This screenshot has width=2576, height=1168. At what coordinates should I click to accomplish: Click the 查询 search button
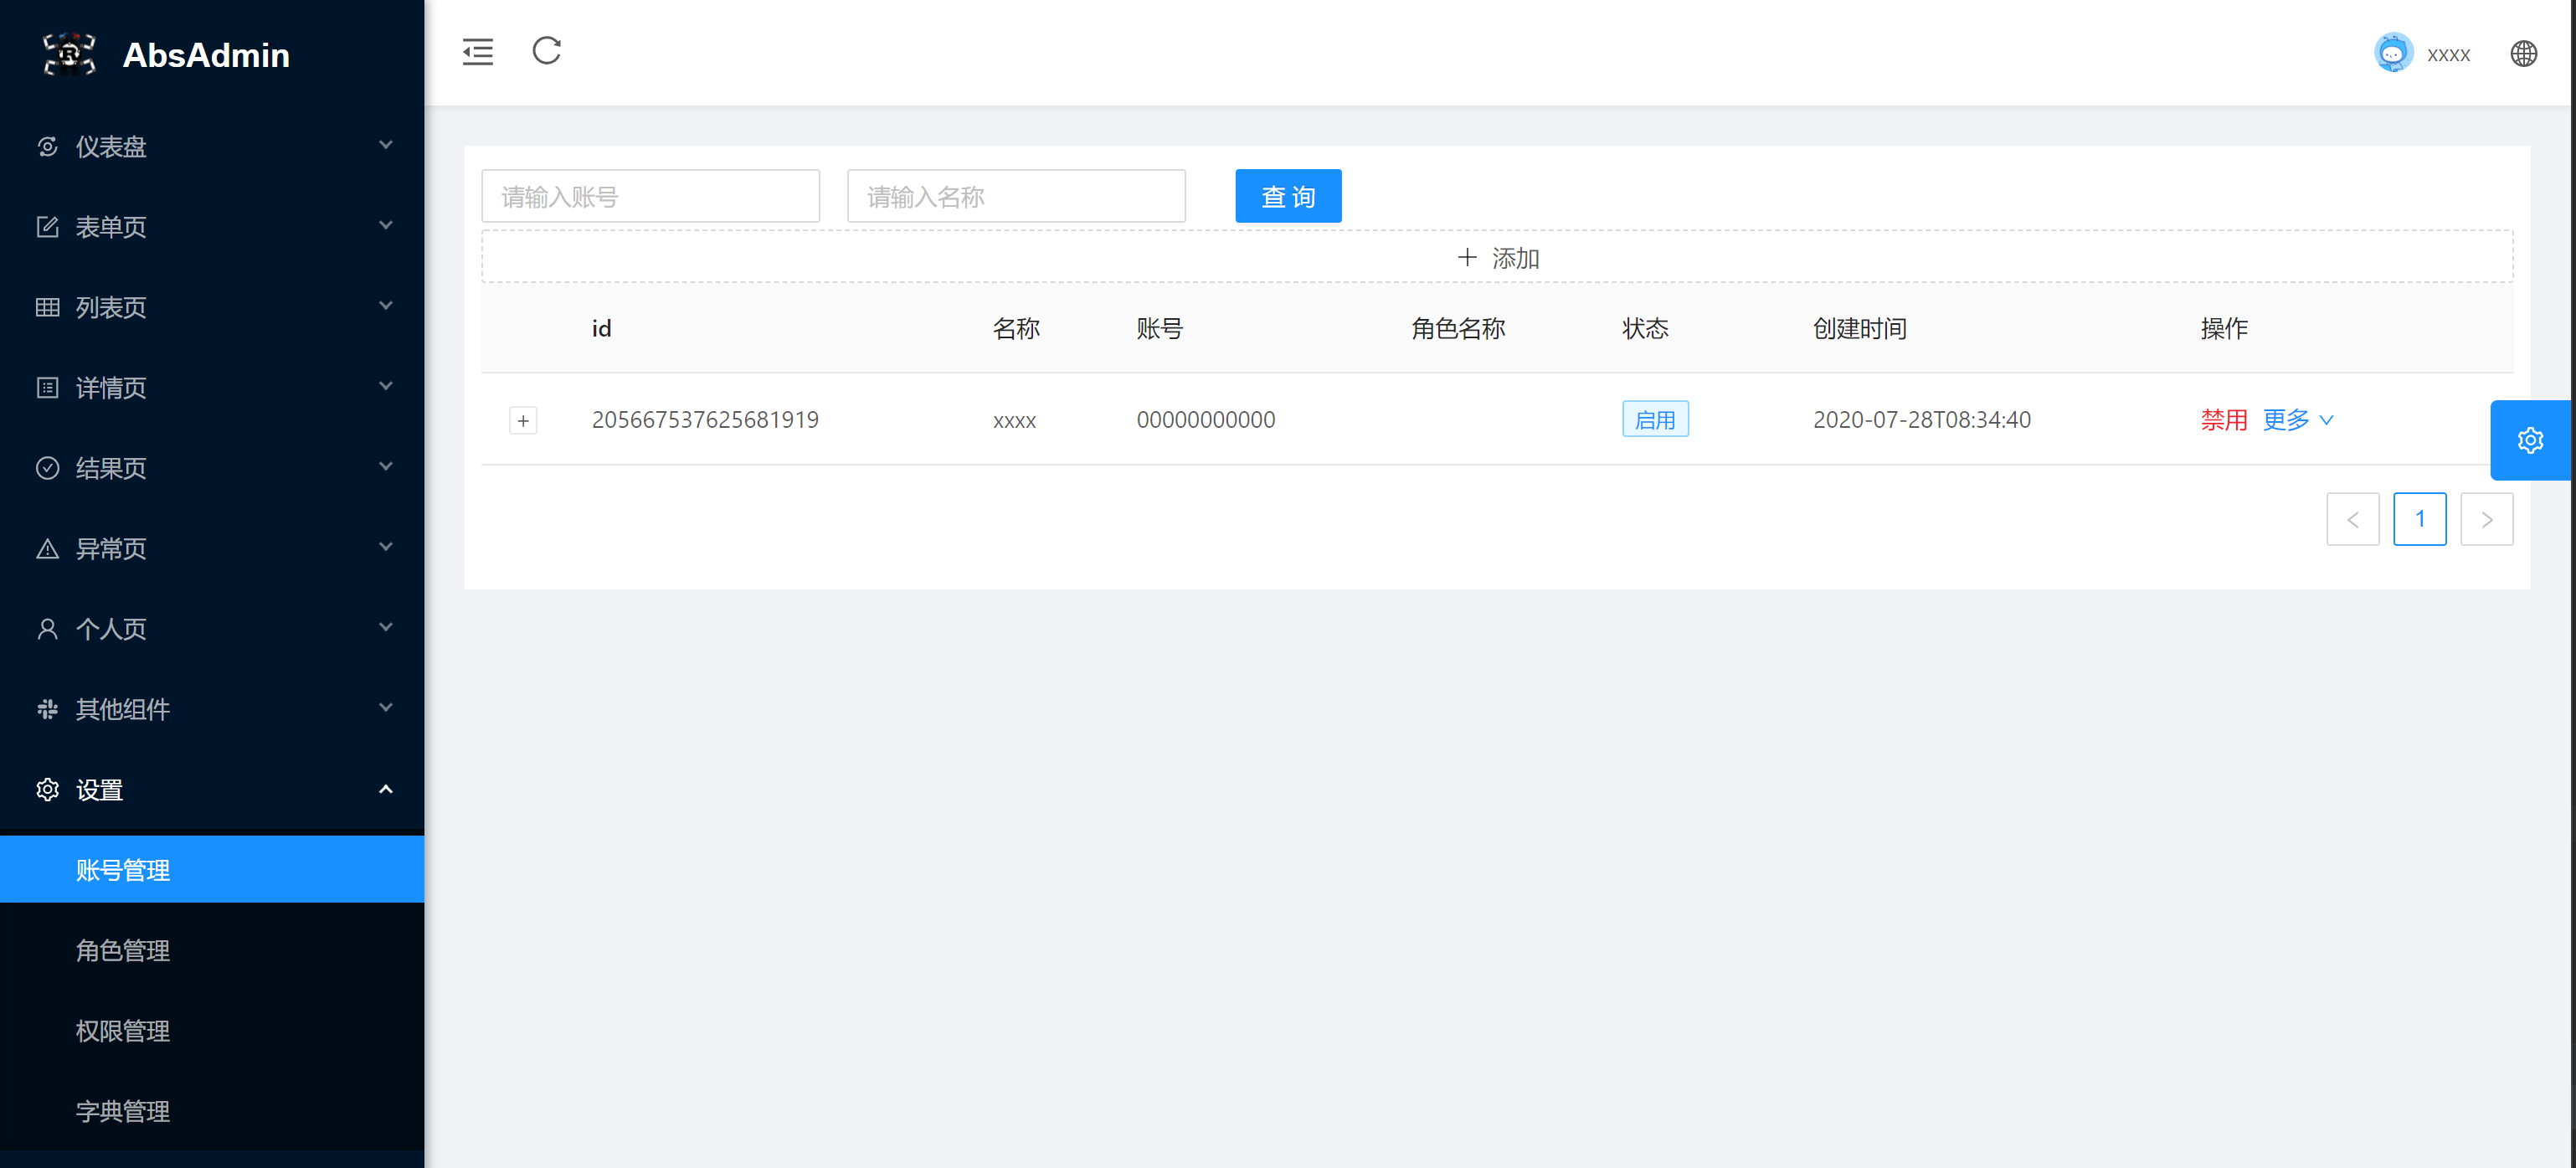coord(1287,197)
